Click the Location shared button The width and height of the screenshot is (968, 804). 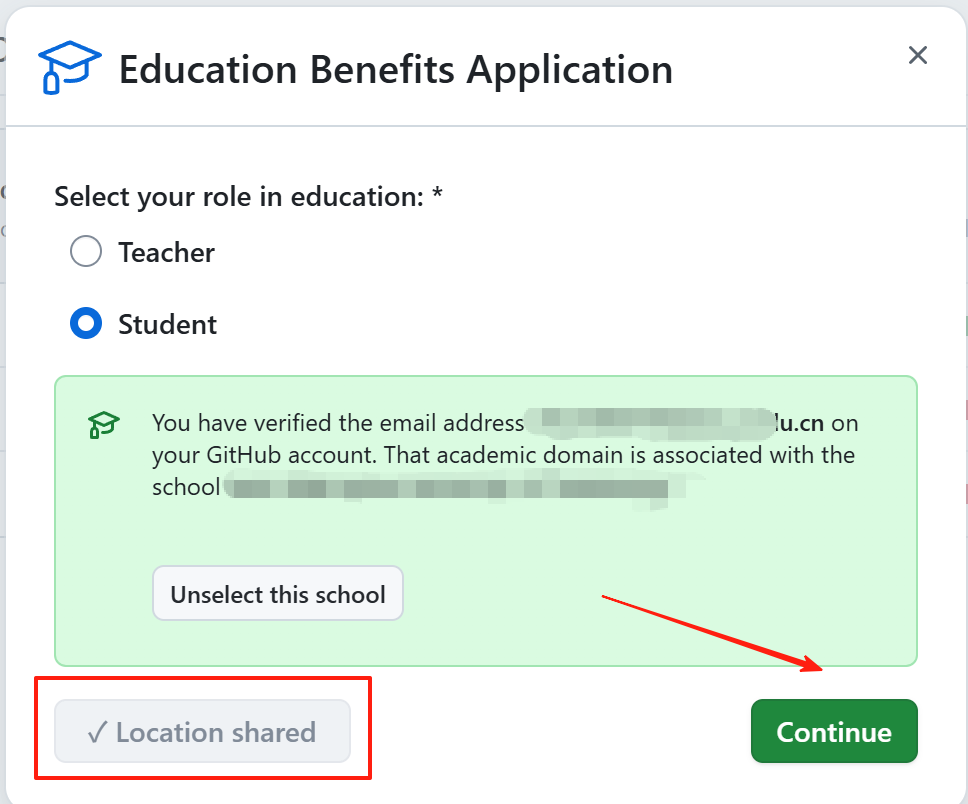(x=201, y=732)
